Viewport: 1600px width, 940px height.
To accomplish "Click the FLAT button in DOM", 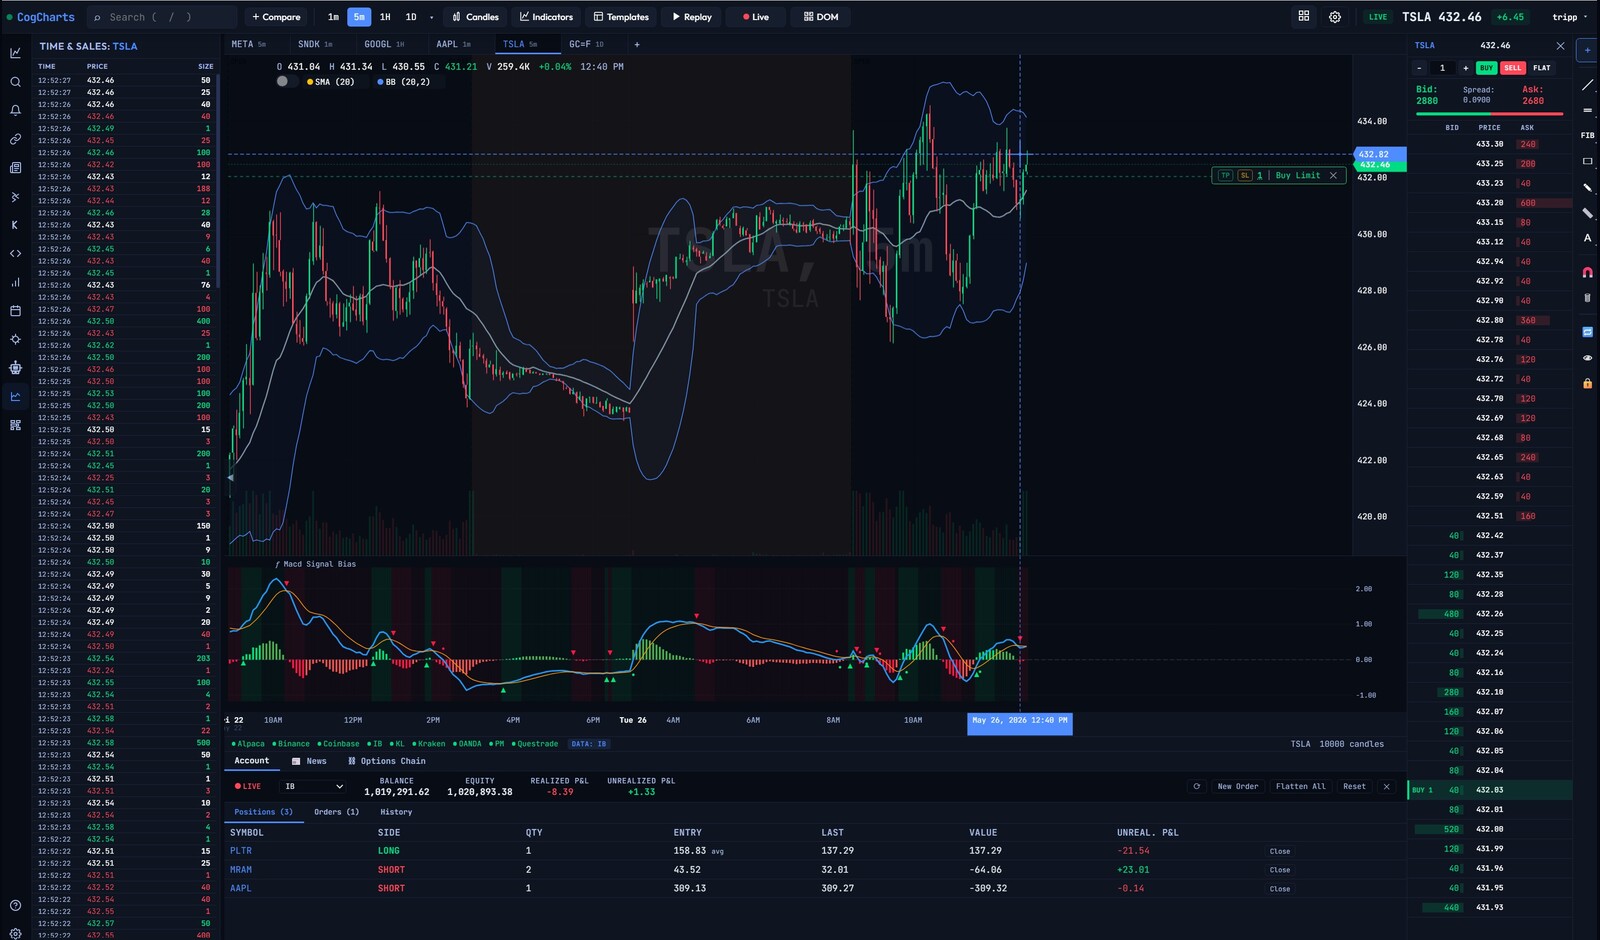I will (1542, 68).
